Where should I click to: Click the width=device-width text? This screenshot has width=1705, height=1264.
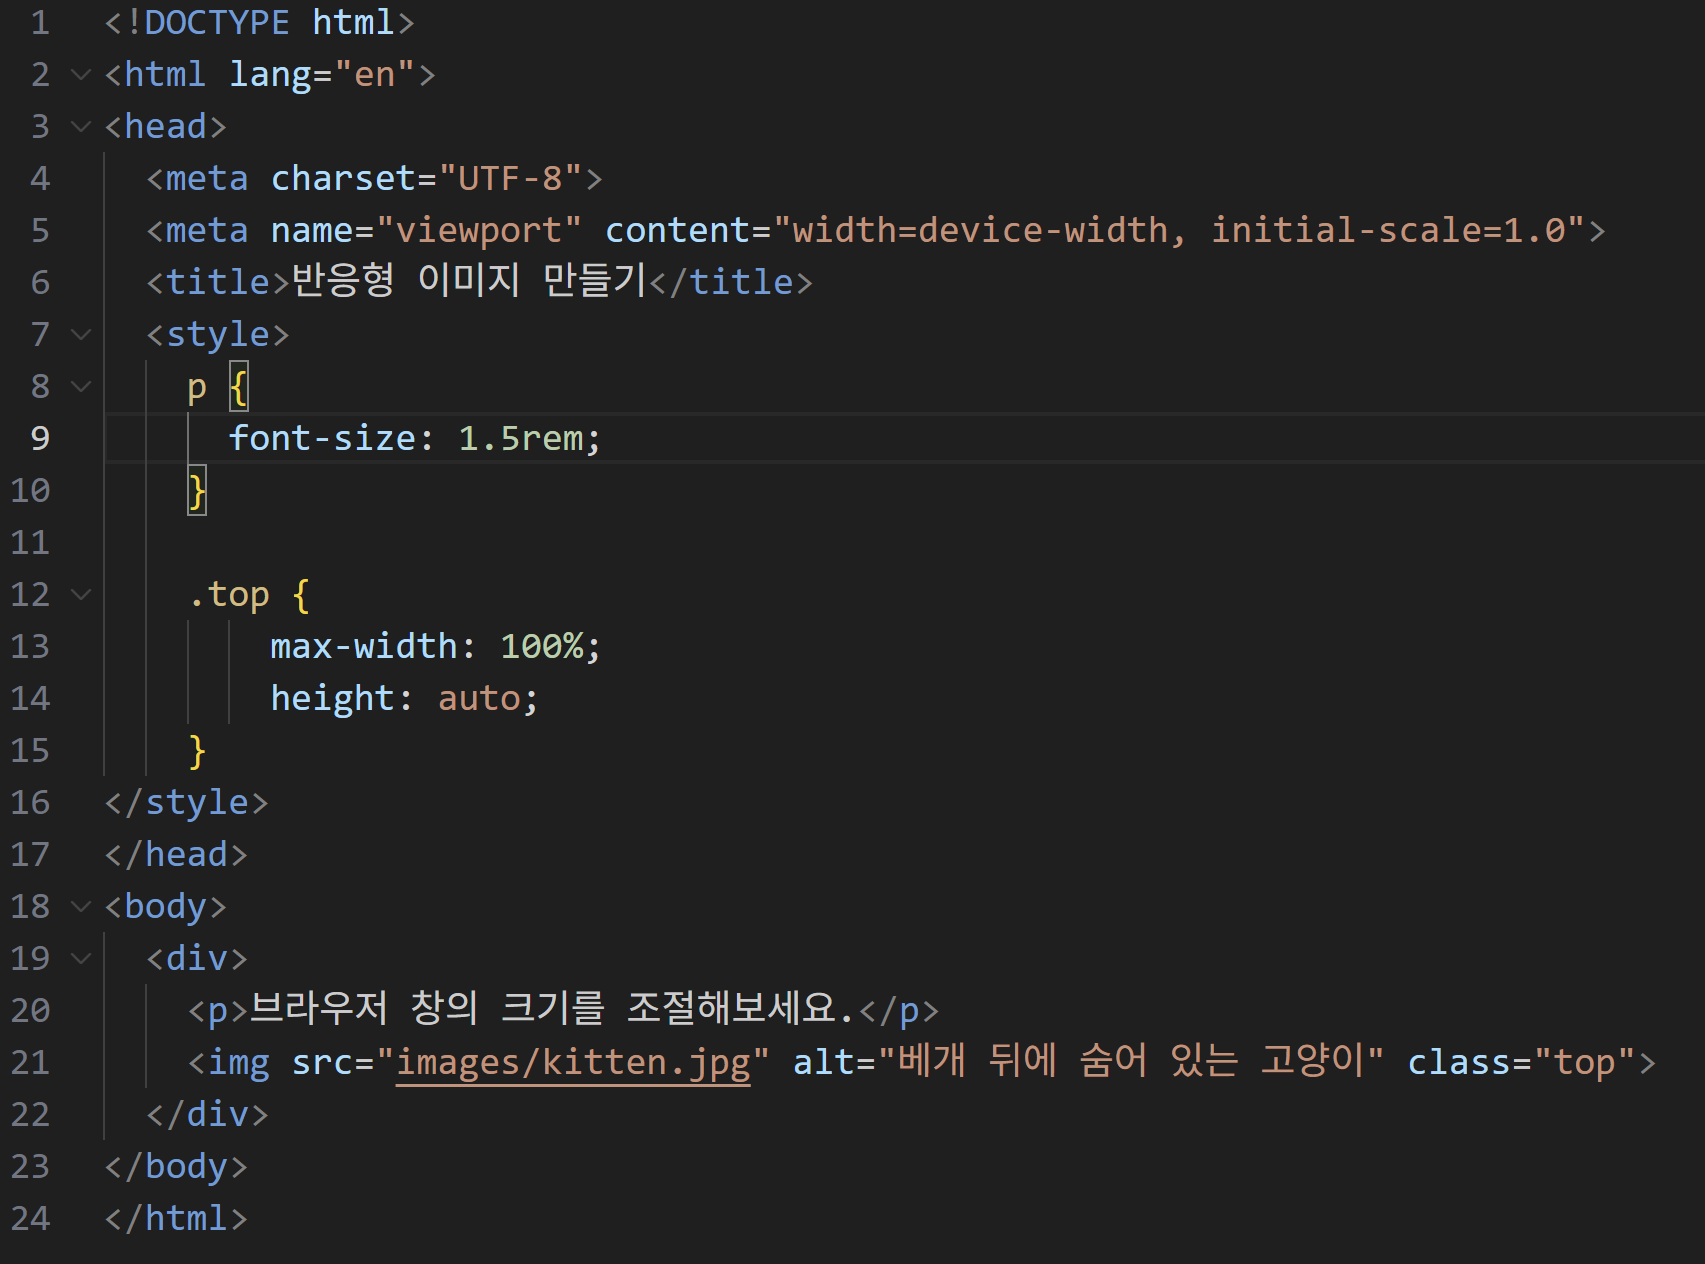tap(980, 230)
